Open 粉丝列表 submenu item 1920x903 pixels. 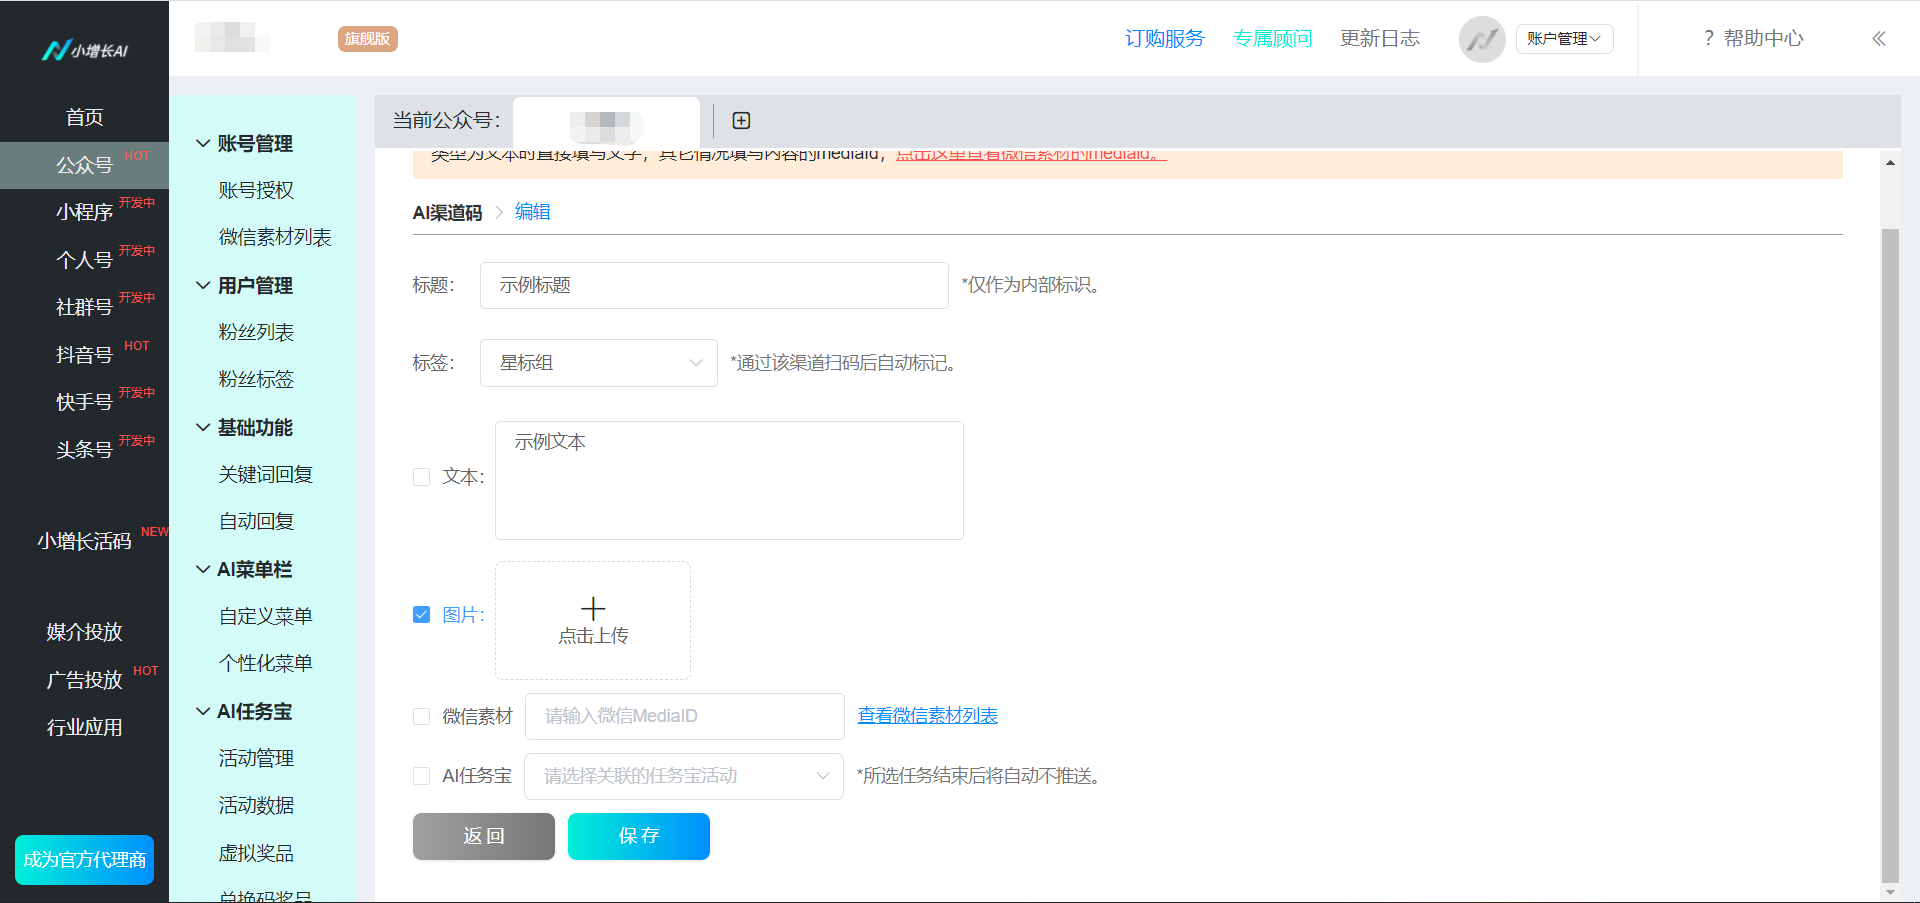256,332
